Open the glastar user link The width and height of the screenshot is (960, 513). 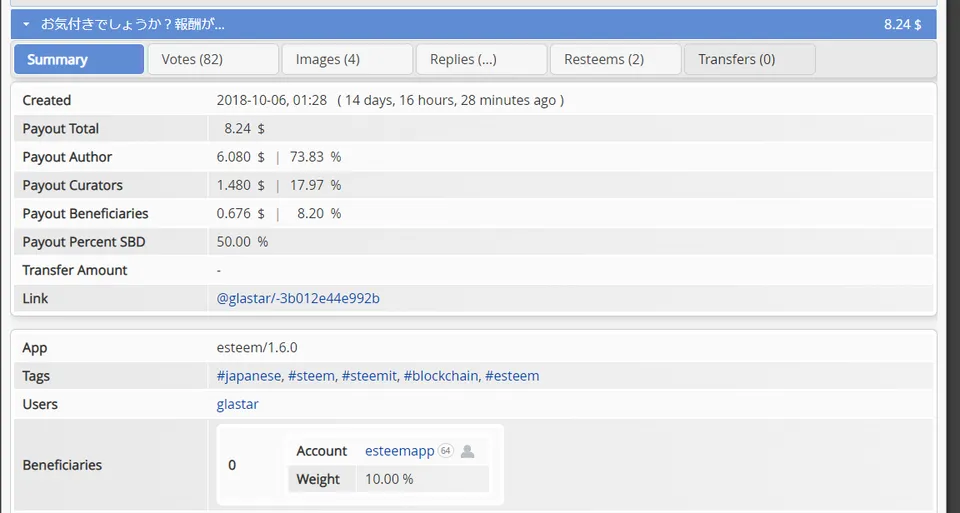click(x=238, y=405)
